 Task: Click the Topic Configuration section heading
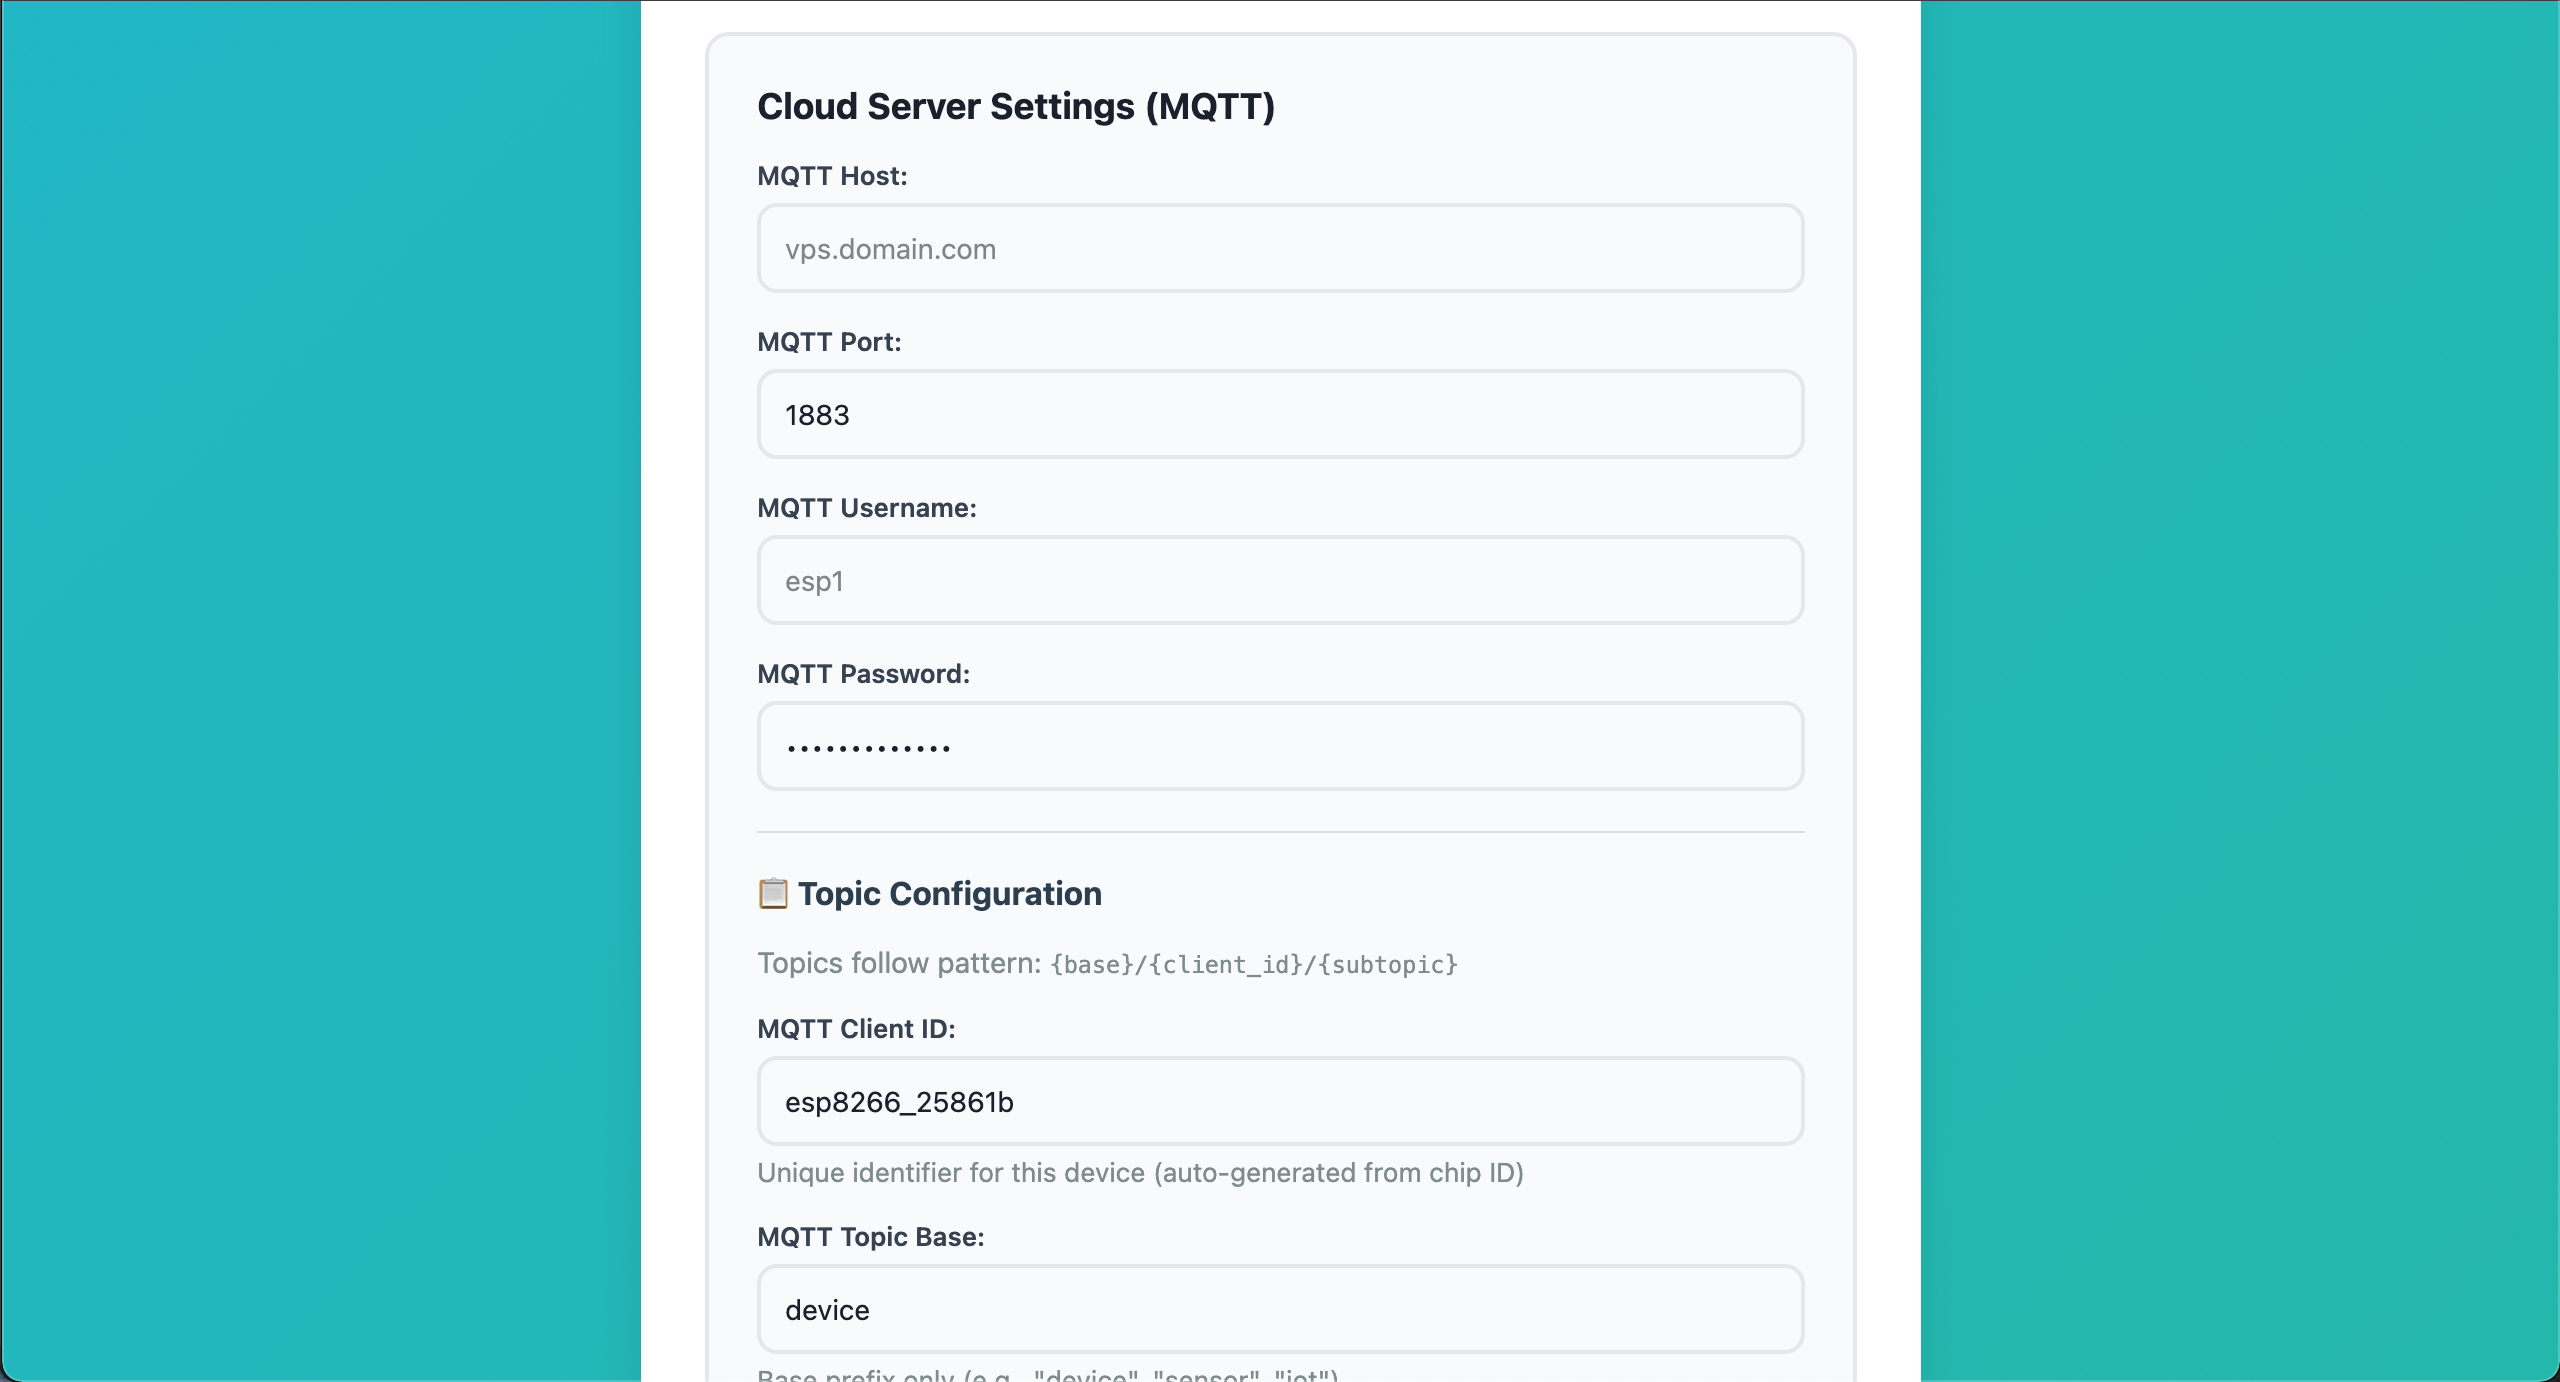949,894
